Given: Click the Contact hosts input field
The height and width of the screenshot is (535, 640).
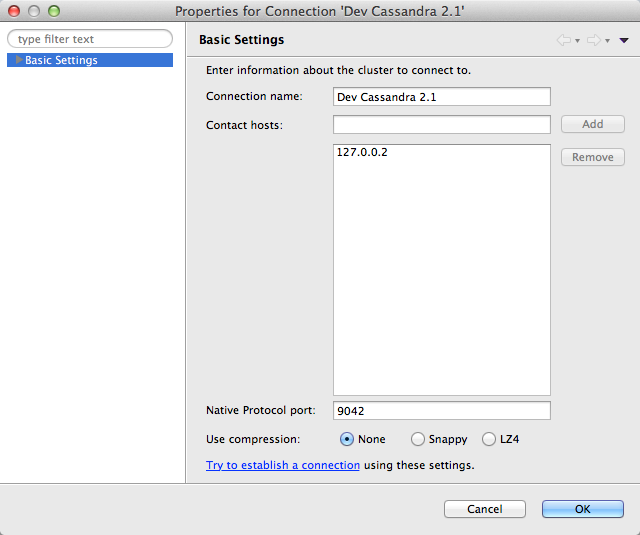Looking at the screenshot, I should tap(442, 124).
